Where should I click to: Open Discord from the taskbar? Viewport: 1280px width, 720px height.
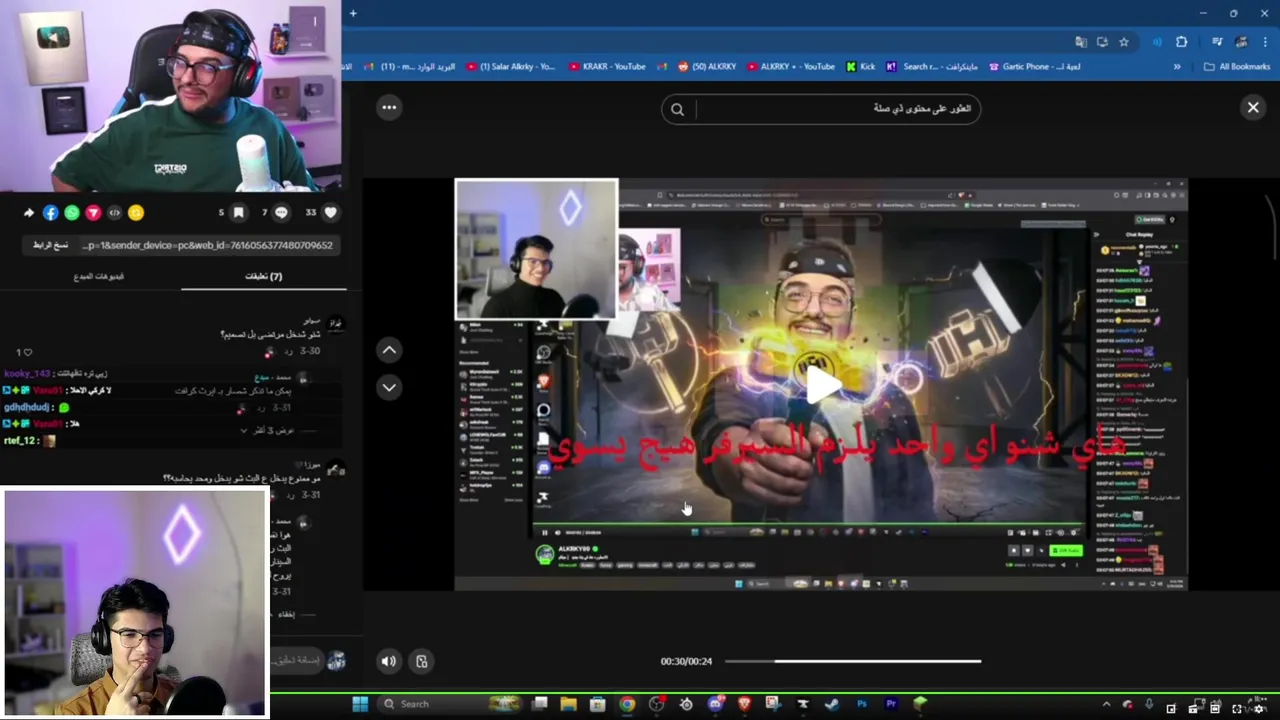coord(715,704)
